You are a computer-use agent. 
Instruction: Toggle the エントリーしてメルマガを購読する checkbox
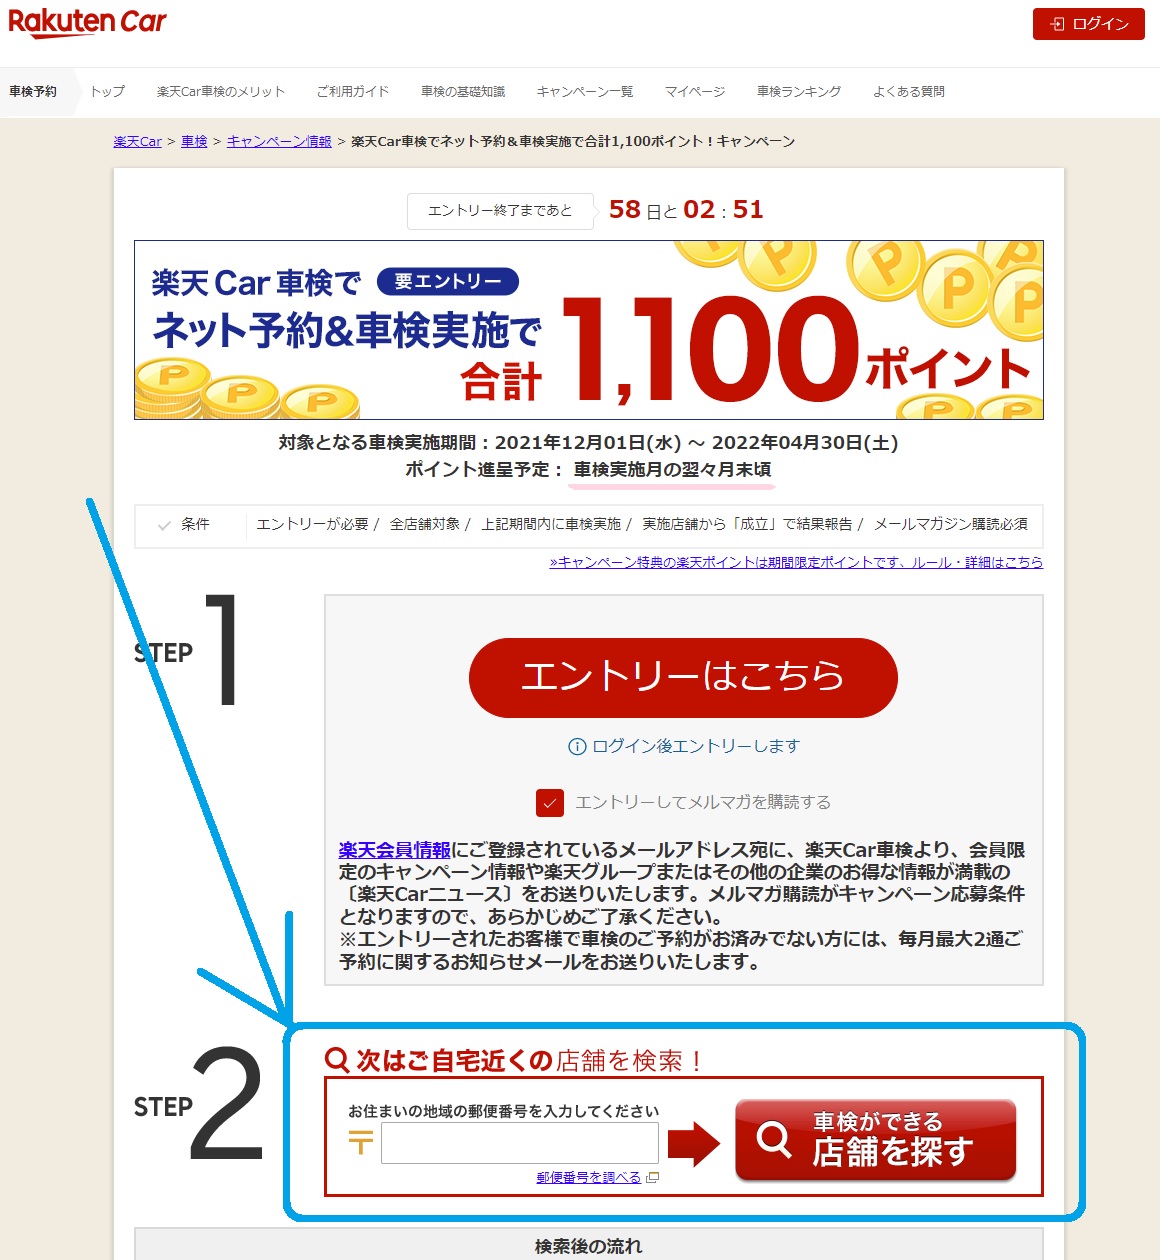pyautogui.click(x=550, y=803)
